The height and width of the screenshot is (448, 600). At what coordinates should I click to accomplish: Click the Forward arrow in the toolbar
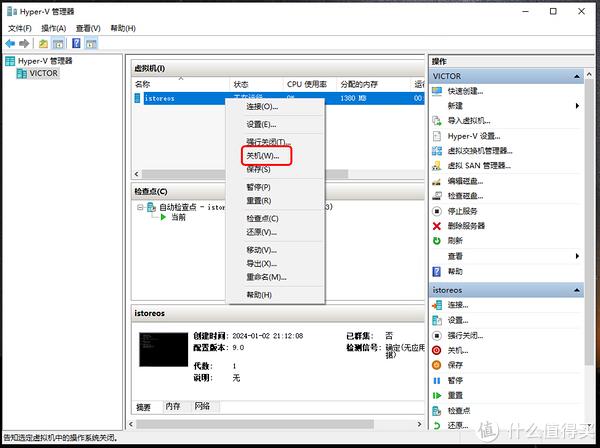24,44
